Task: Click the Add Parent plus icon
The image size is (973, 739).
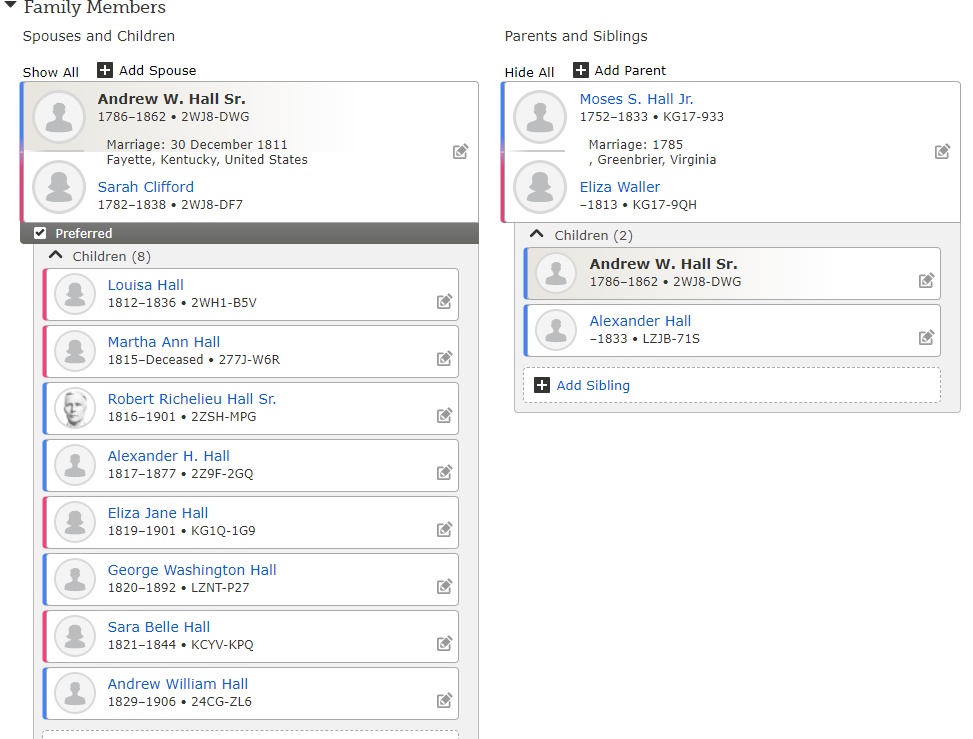Action: [580, 70]
